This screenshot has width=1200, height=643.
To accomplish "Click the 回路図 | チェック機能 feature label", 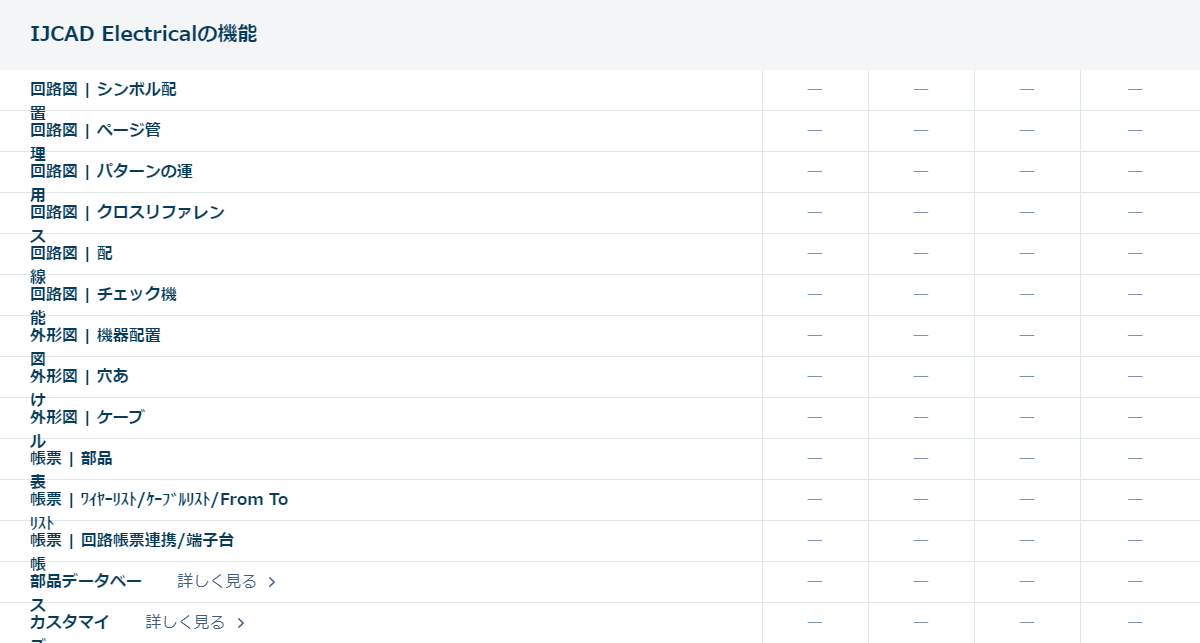I will coord(103,295).
